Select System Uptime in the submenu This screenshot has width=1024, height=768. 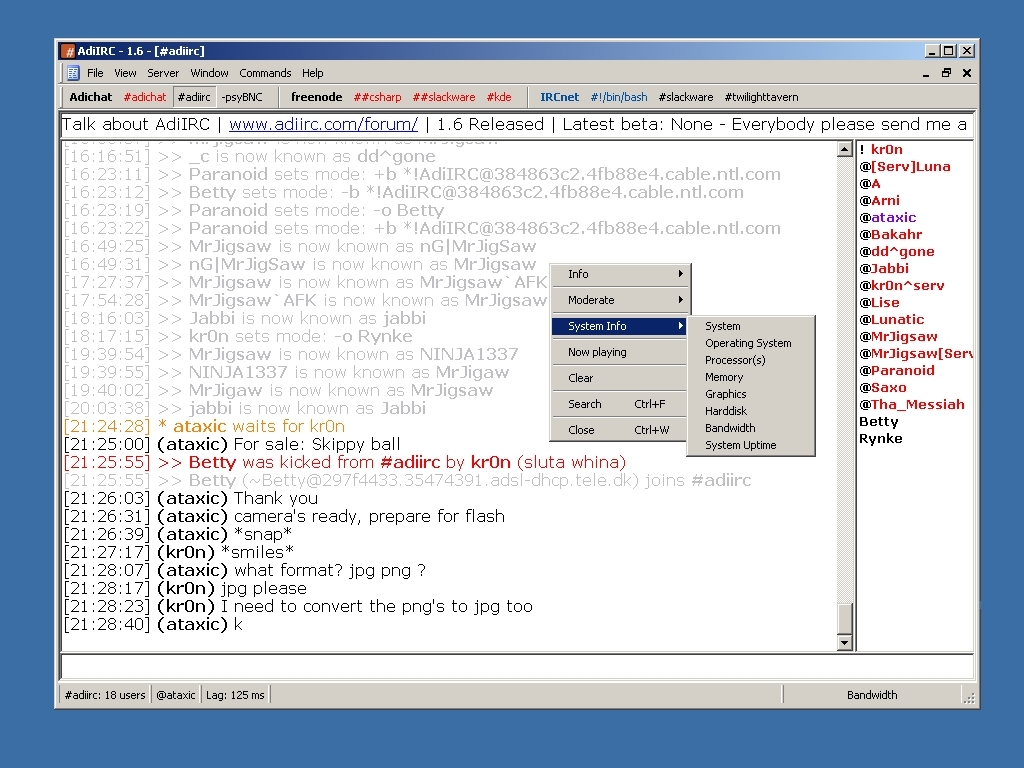751,445
